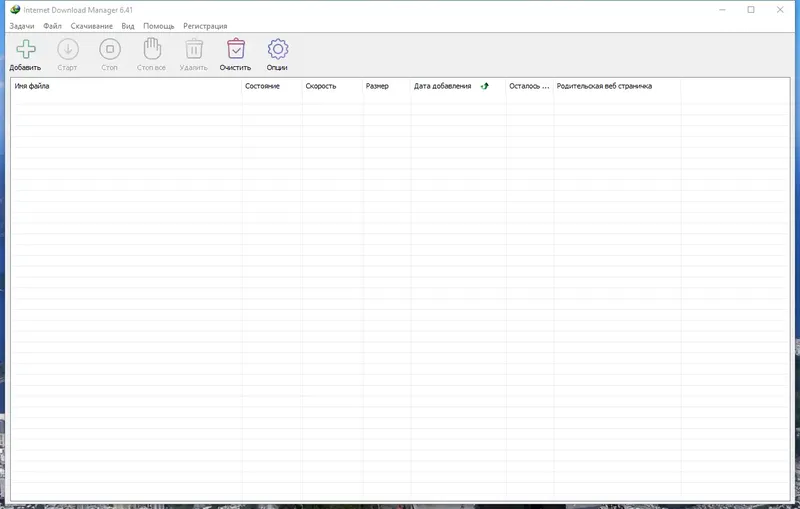Click the Старт download icon
The height and width of the screenshot is (509, 800).
pos(68,49)
